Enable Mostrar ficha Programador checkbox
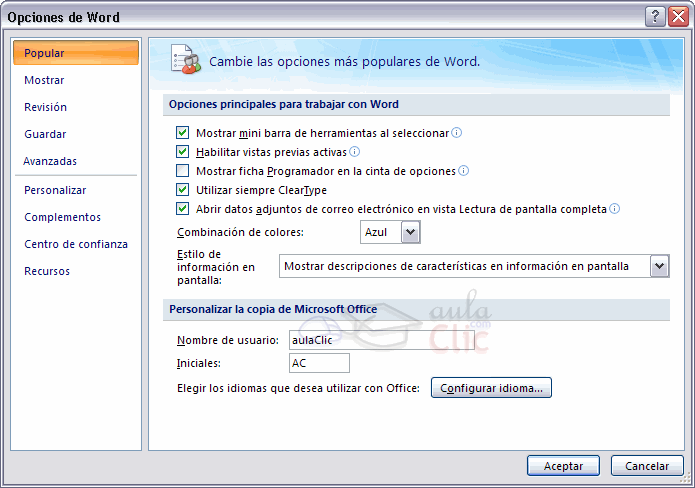Screen dimensions: 695x488 click(182, 171)
